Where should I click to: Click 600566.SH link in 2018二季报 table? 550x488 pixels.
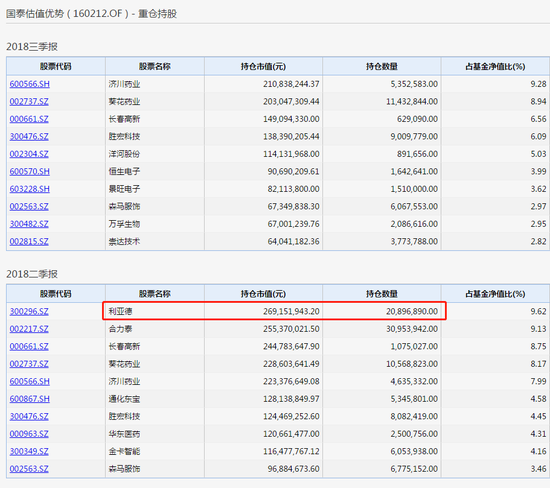pos(29,382)
